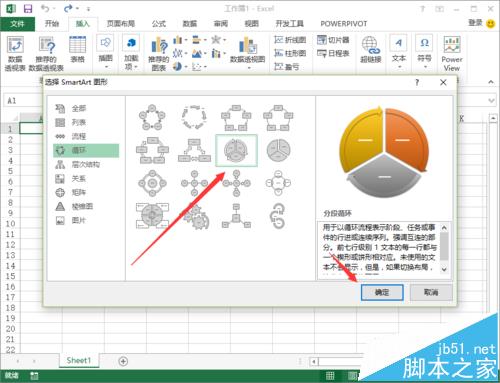Pick the Basic Pie layout thumbnail
The height and width of the screenshot is (383, 500).
[x=279, y=150]
